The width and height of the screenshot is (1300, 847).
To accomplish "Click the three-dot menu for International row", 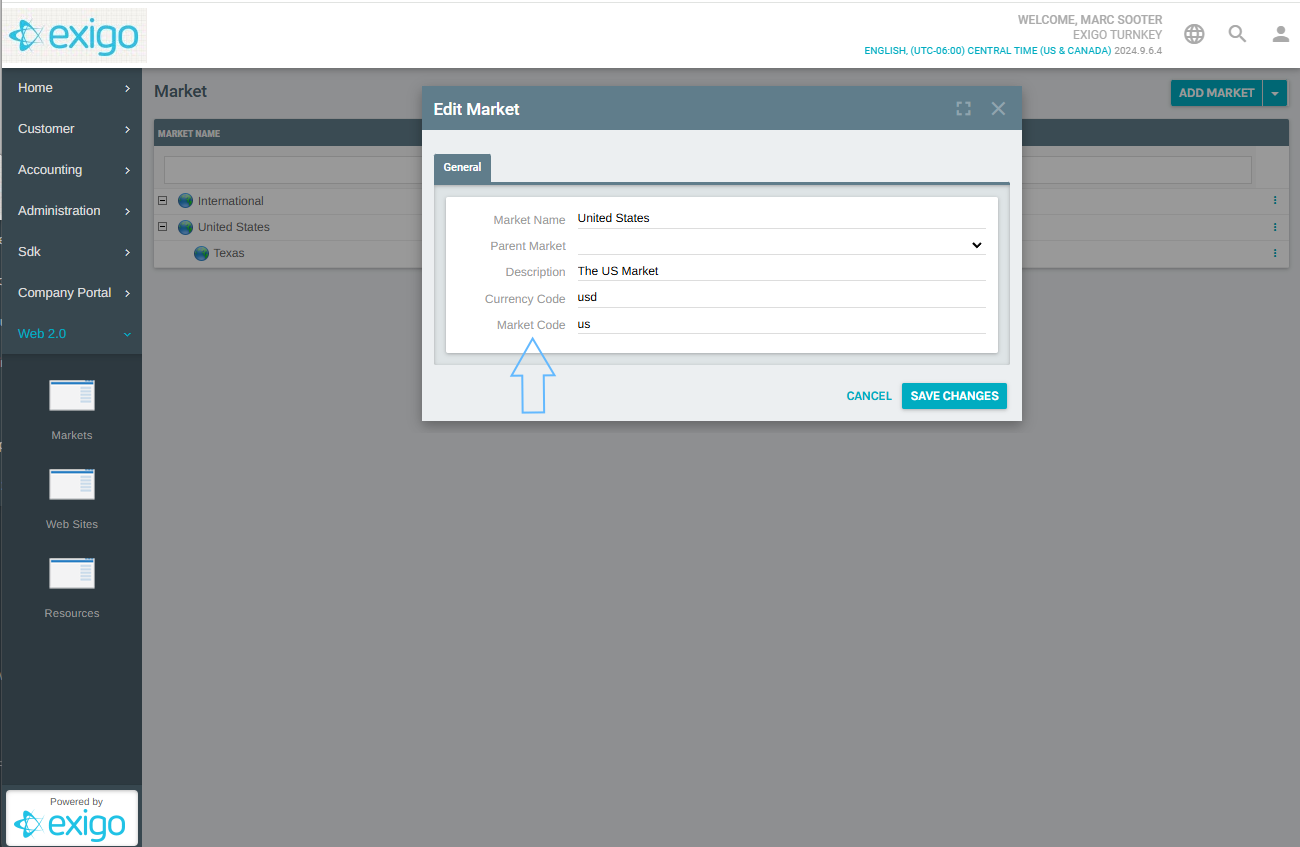I will (1275, 201).
